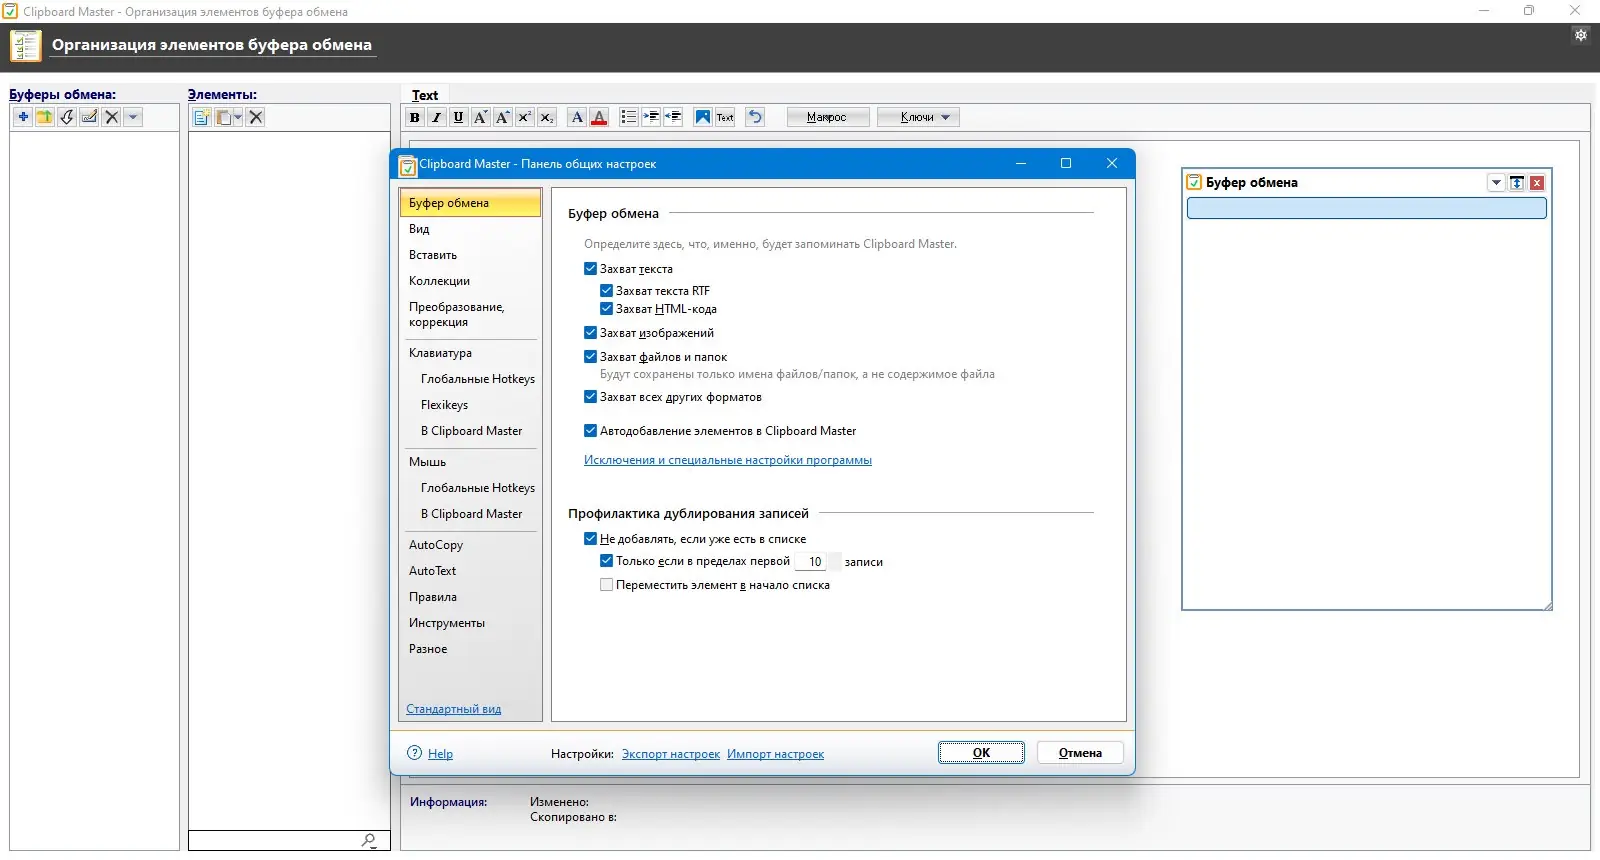This screenshot has width=1600, height=860.
Task: Click the bulleted list icon
Action: tap(628, 117)
